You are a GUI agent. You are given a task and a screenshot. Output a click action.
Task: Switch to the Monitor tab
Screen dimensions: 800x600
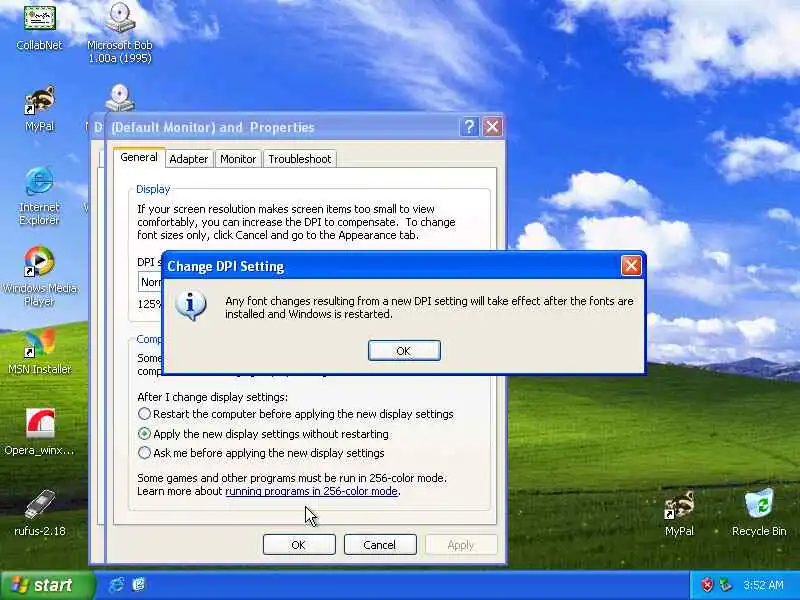coord(238,159)
